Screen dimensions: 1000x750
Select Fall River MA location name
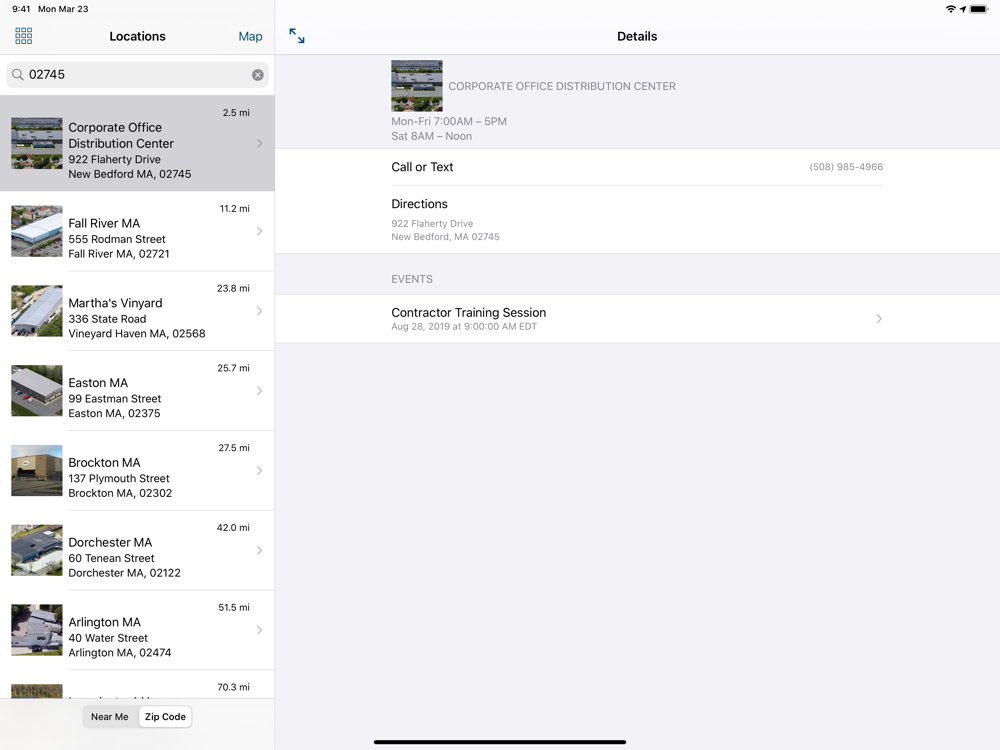click(104, 223)
